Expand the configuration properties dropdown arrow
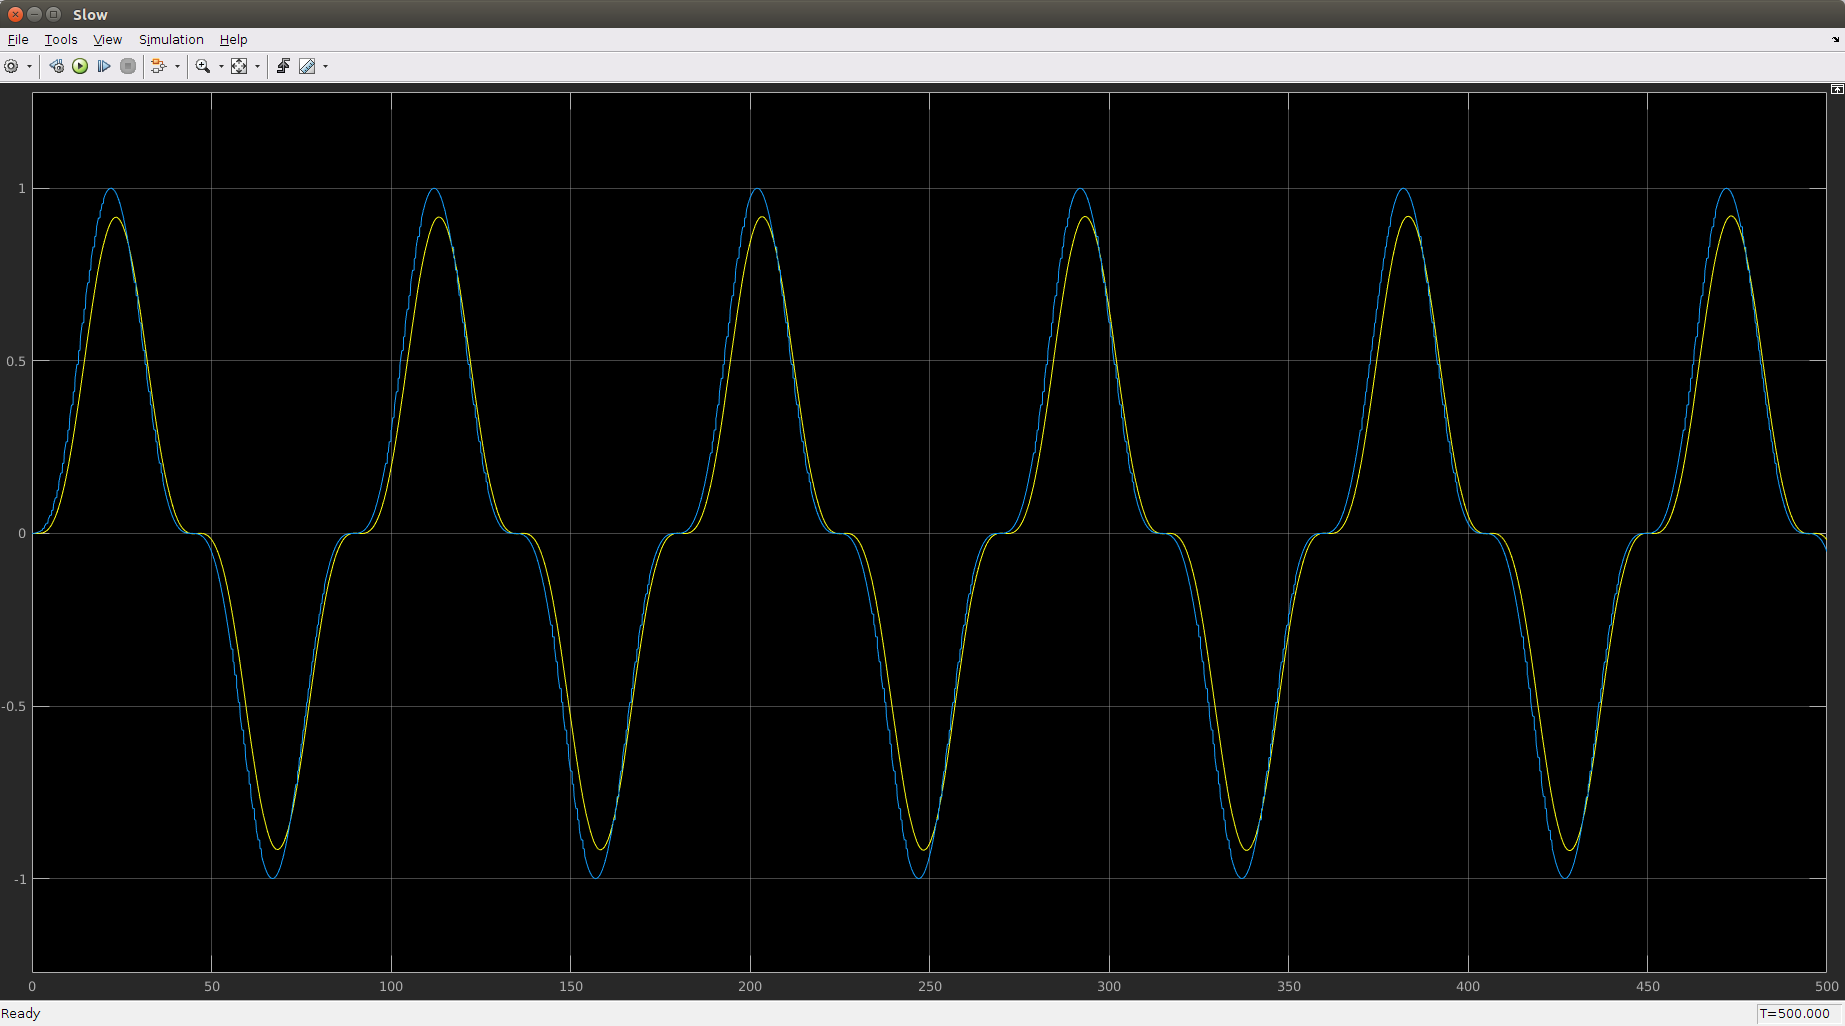 coord(29,66)
